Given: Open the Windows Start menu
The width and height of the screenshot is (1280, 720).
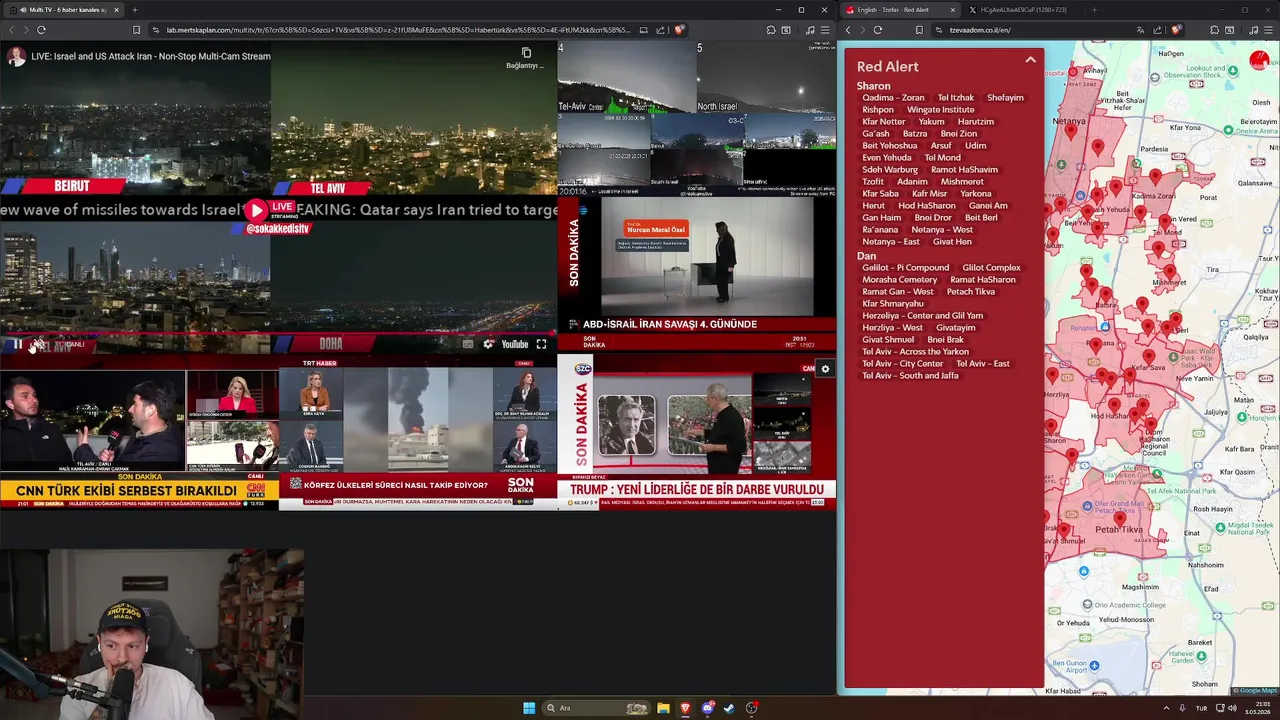Looking at the screenshot, I should point(529,708).
